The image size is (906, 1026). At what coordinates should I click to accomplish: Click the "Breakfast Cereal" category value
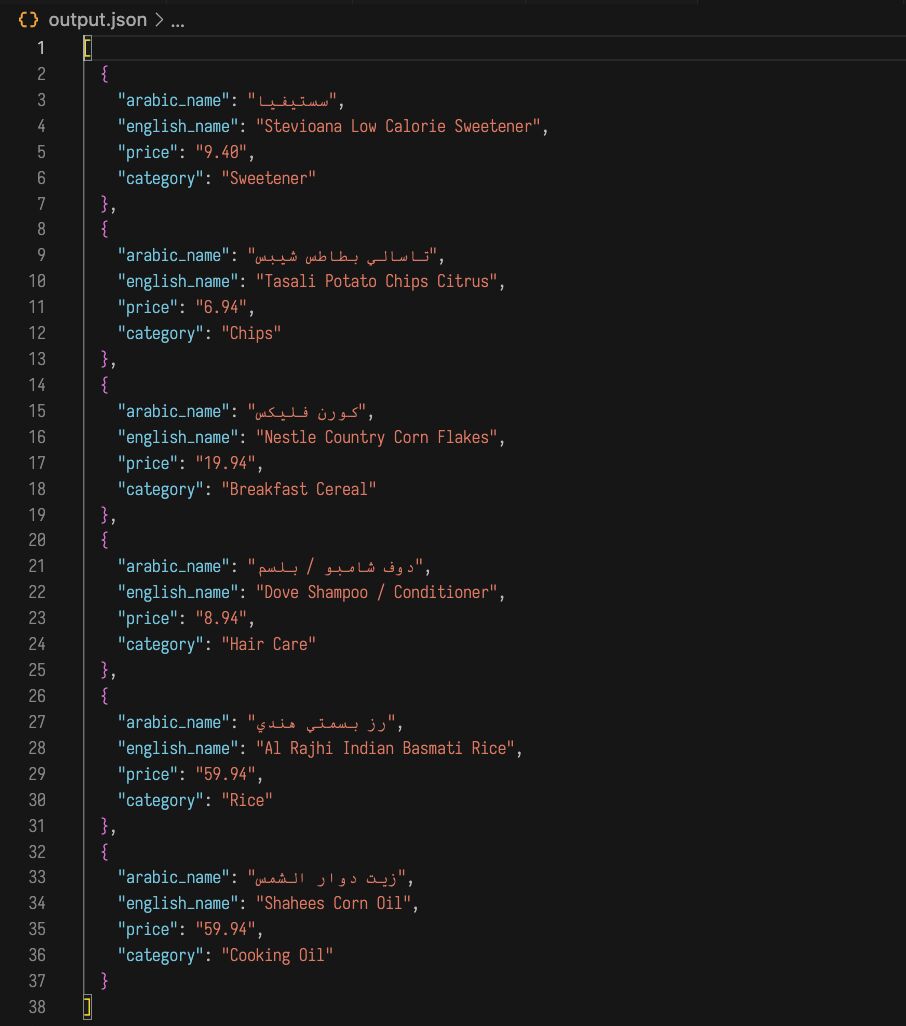[299, 489]
